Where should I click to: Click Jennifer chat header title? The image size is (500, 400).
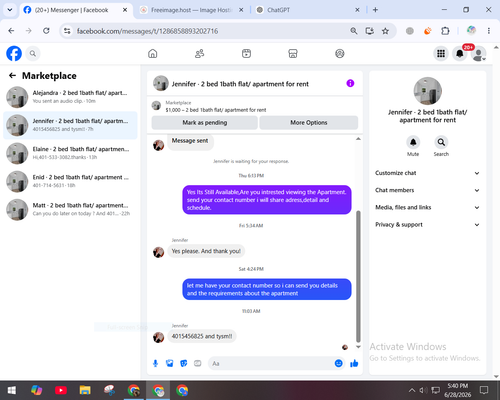[x=240, y=84]
